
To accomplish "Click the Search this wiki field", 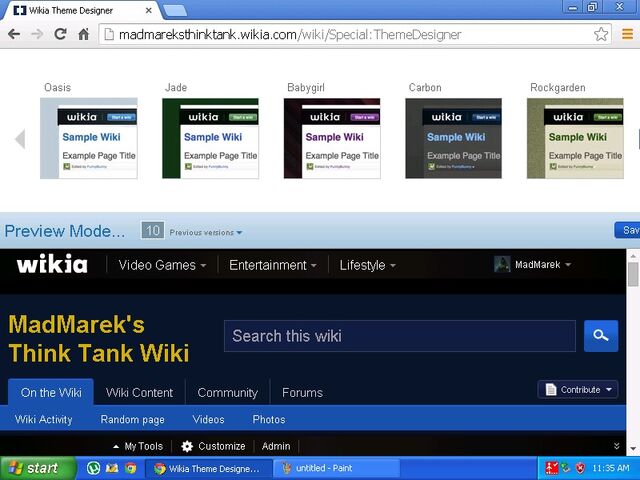I will [x=400, y=336].
